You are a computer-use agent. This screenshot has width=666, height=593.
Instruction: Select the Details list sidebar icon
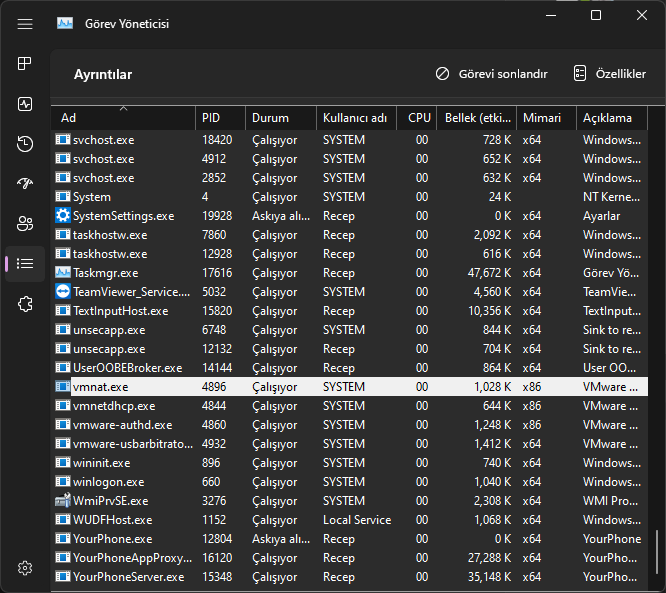point(25,264)
